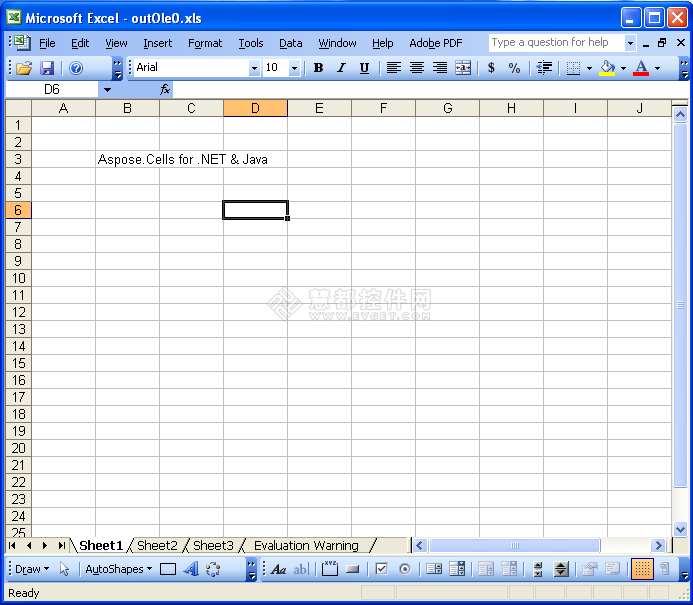Open the Name Box dropdown arrow

click(x=107, y=89)
